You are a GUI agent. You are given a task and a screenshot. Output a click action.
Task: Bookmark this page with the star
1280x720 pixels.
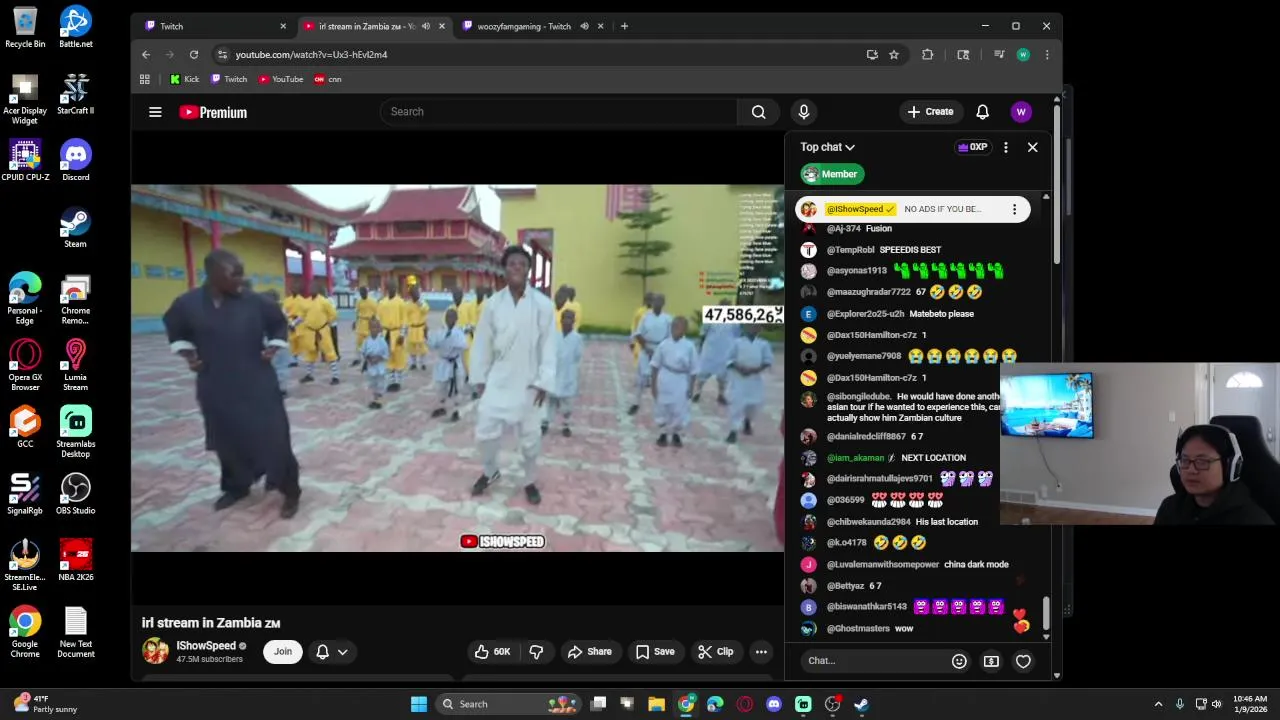[894, 54]
